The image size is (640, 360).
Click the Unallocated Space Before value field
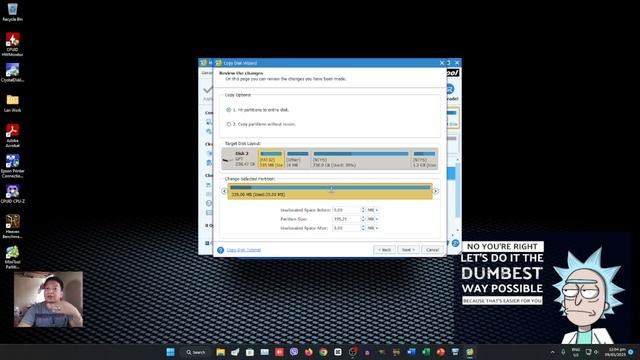pos(346,210)
